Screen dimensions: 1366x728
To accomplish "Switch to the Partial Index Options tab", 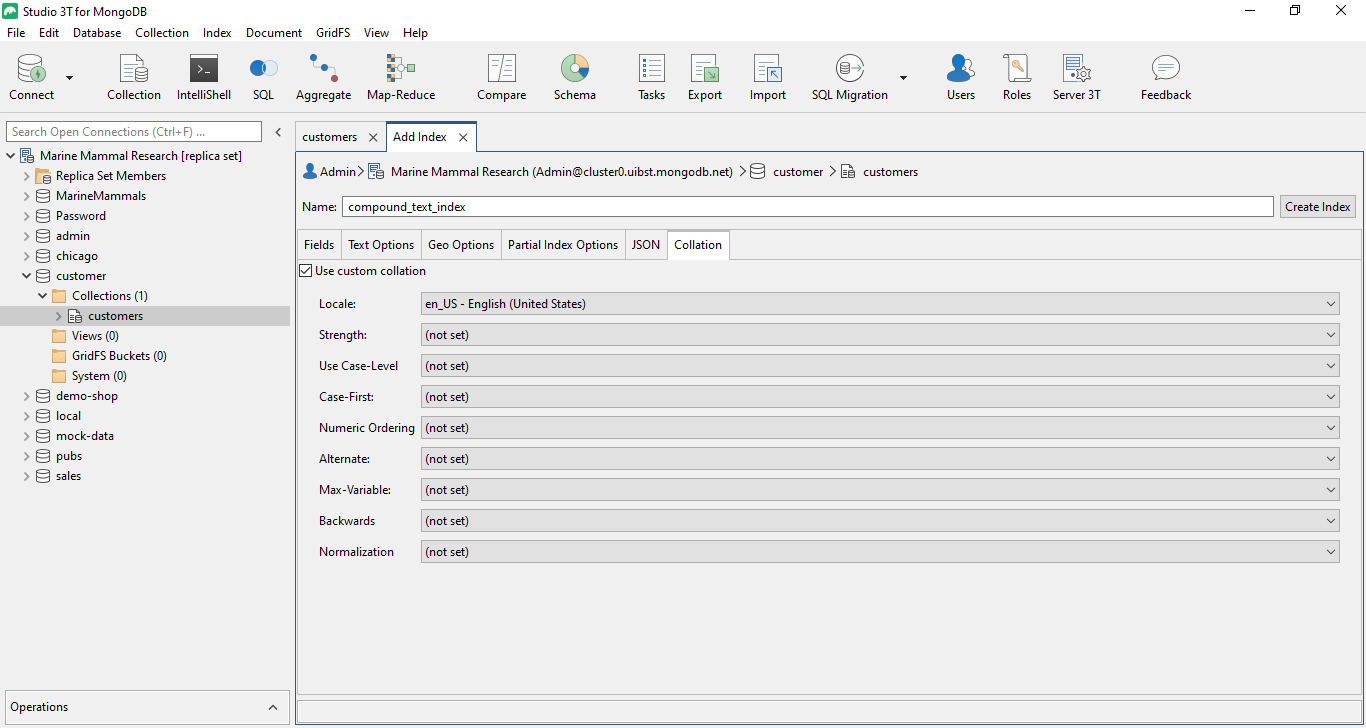I will click(562, 244).
